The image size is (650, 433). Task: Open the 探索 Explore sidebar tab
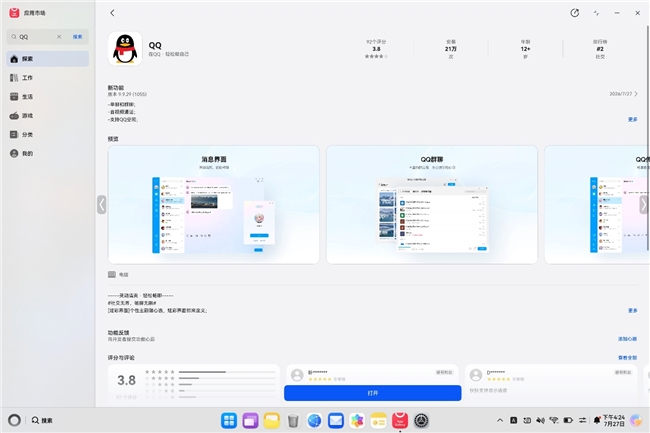48,59
